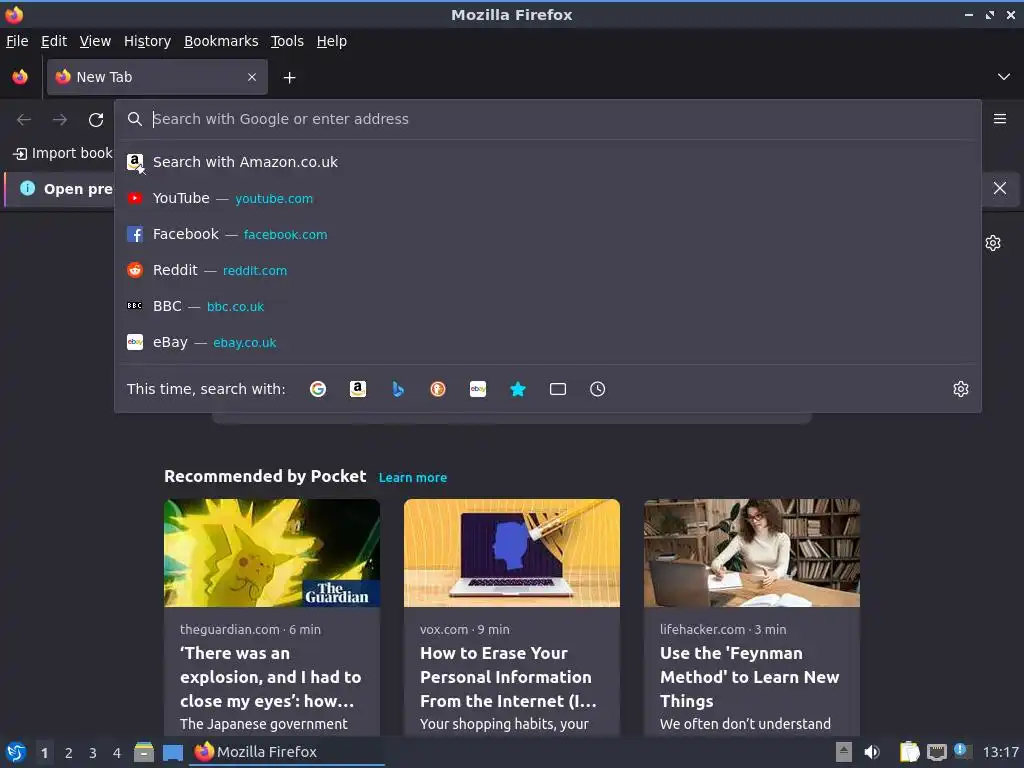Click the info icon in notification bar
Screen dimensions: 1024x768
27,188
